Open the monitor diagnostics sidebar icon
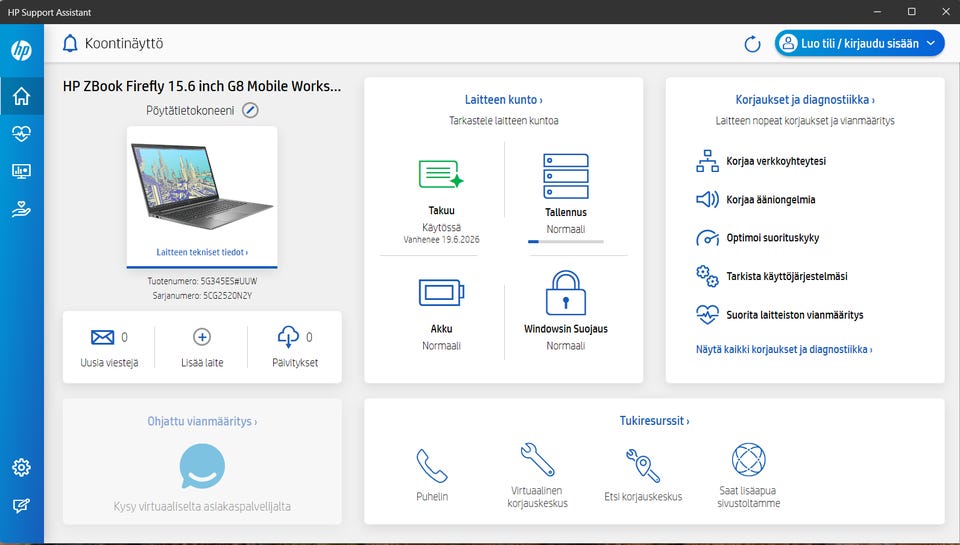The width and height of the screenshot is (960, 545). 21,171
